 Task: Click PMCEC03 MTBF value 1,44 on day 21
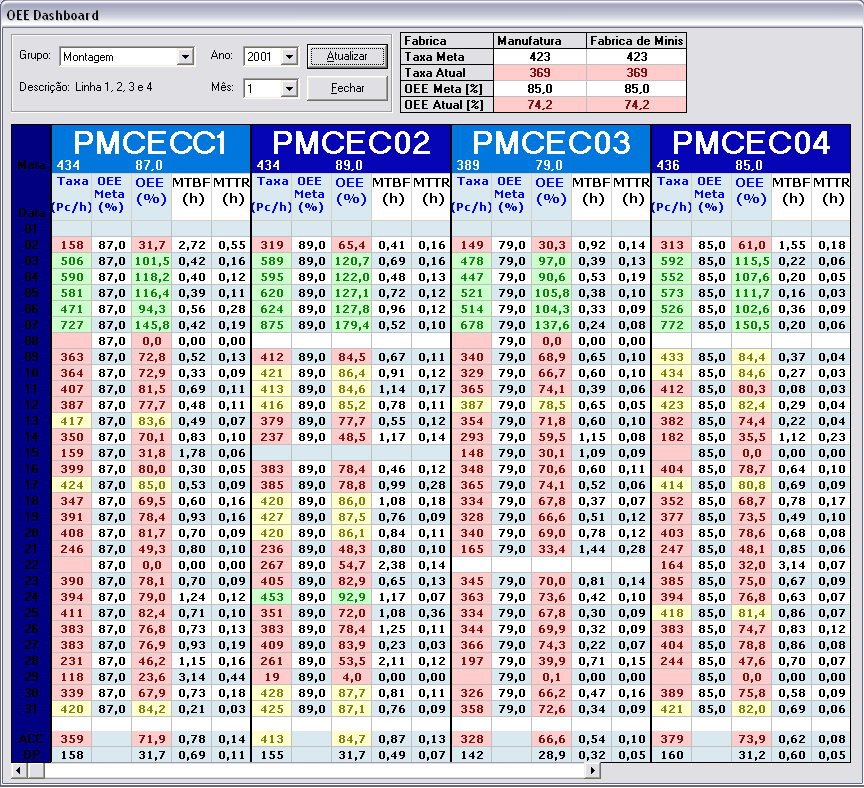point(592,549)
